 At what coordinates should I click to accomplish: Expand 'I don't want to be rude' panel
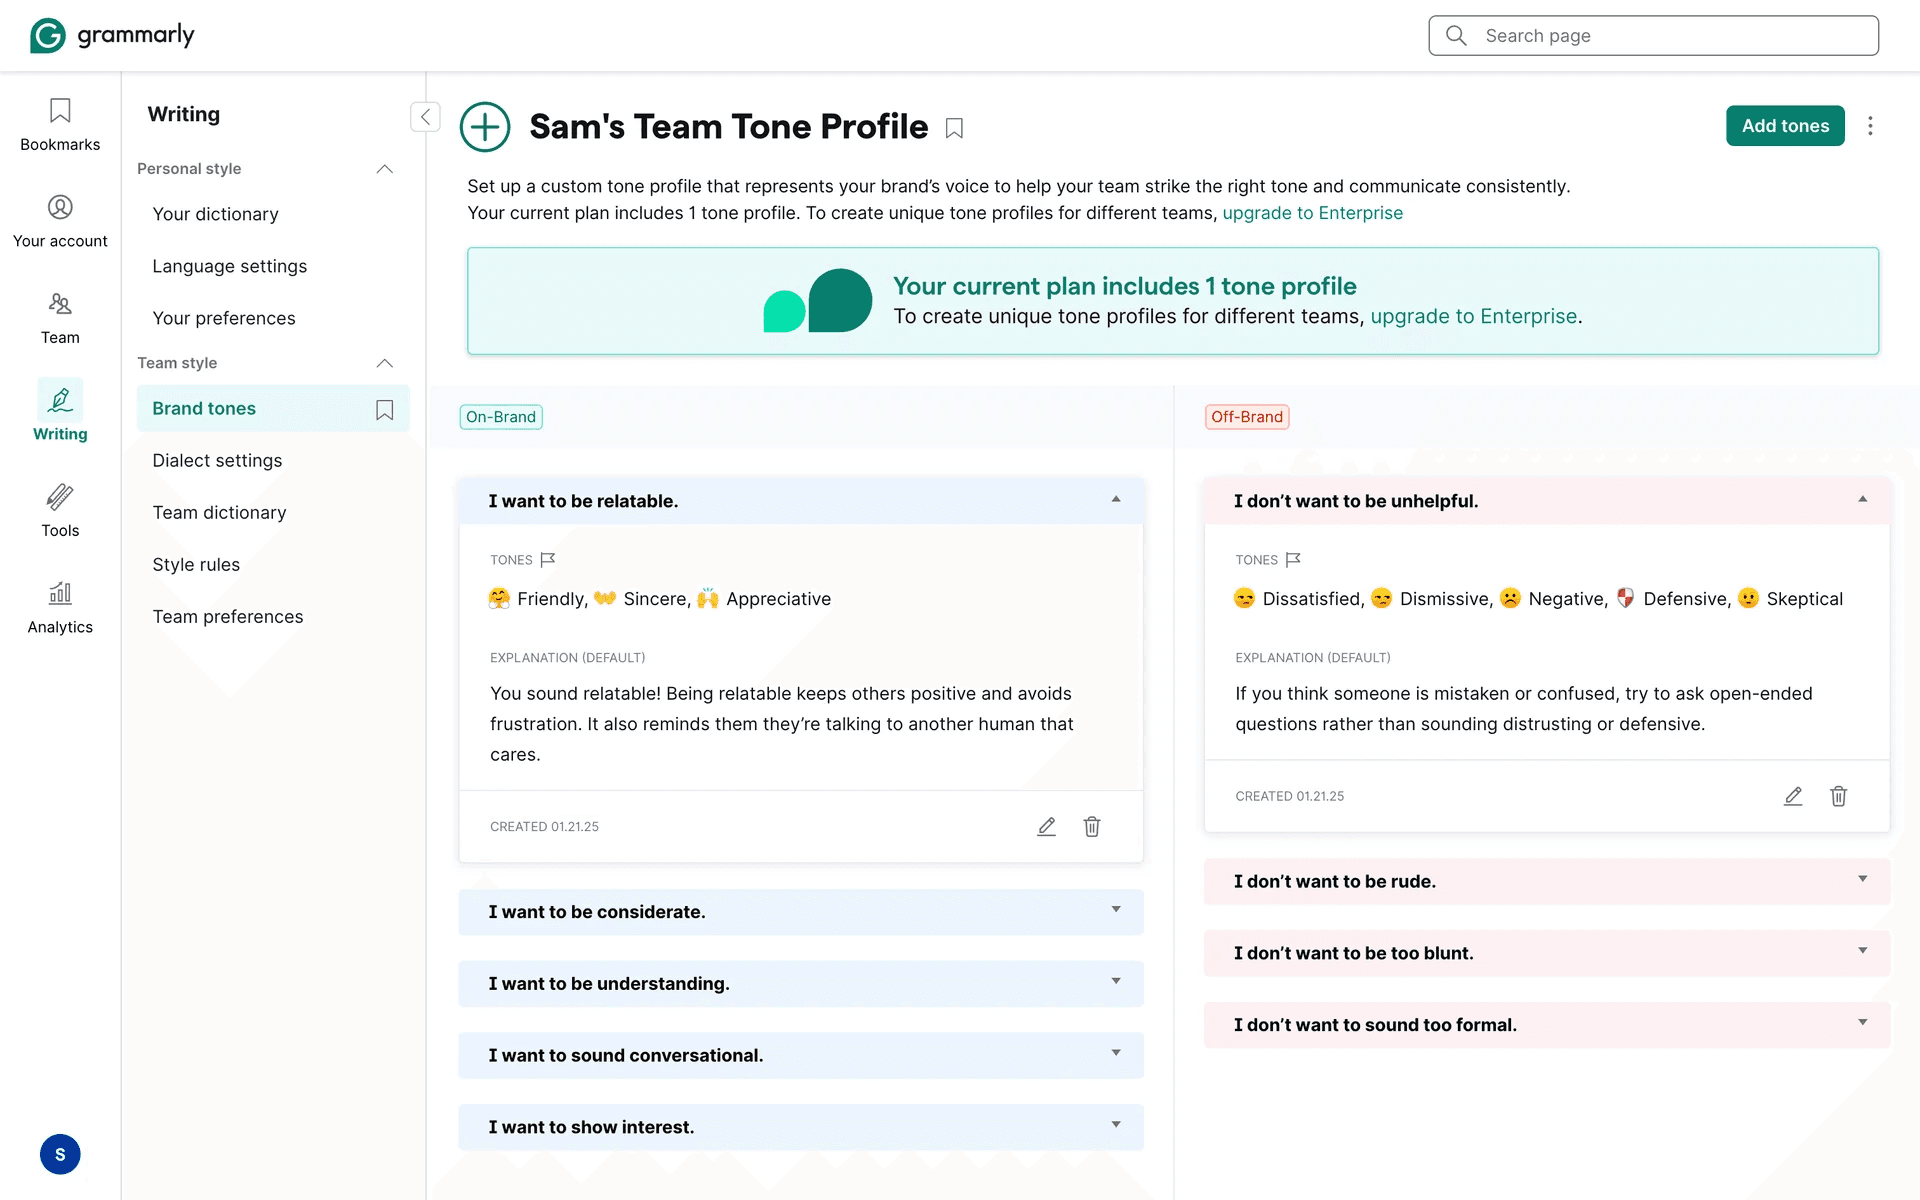point(1862,880)
